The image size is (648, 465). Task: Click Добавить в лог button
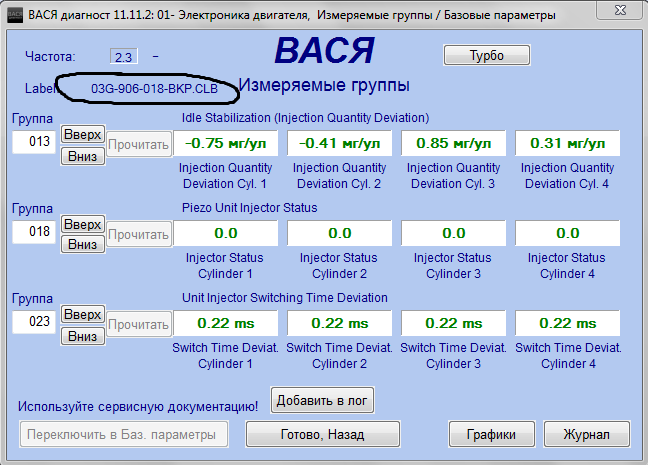[322, 401]
